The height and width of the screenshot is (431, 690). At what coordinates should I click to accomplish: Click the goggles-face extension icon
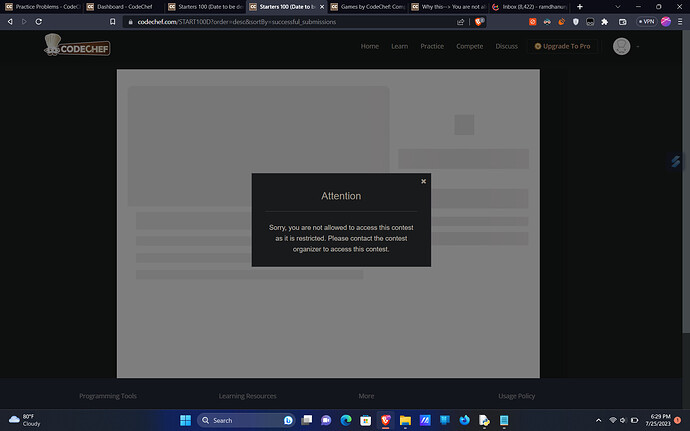coord(547,22)
